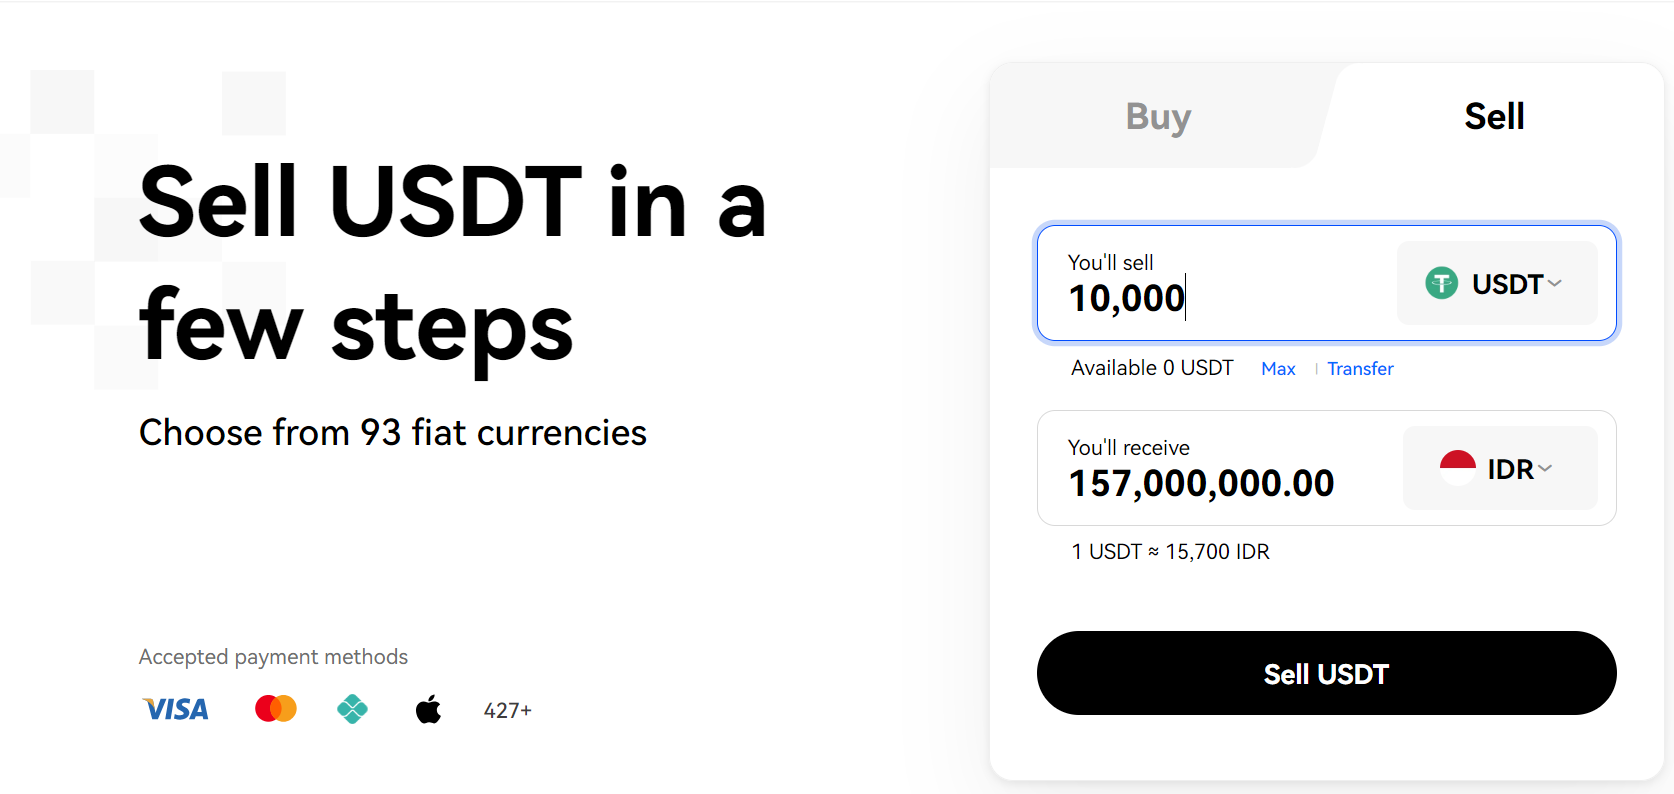The image size is (1674, 794).
Task: Expand the USDT crypto dropdown chevron
Action: [x=1555, y=284]
